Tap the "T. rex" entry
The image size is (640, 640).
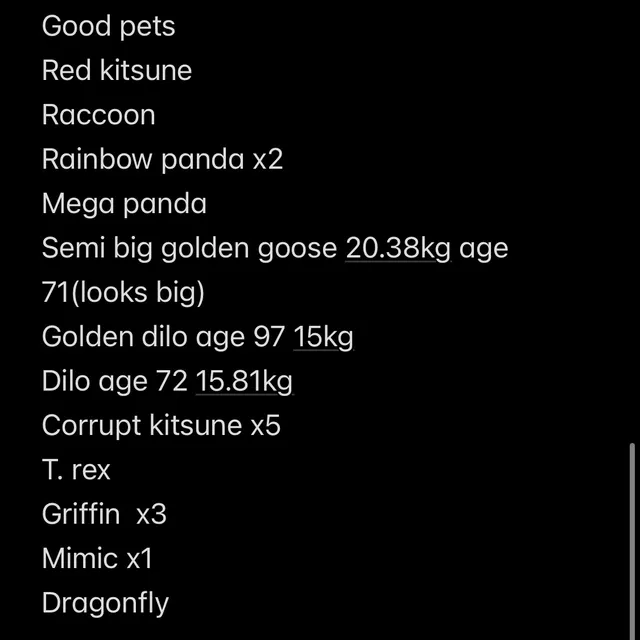coord(76,470)
